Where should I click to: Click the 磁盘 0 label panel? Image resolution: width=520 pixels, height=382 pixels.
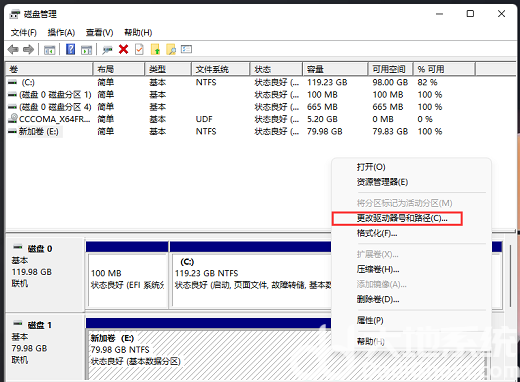pos(45,274)
